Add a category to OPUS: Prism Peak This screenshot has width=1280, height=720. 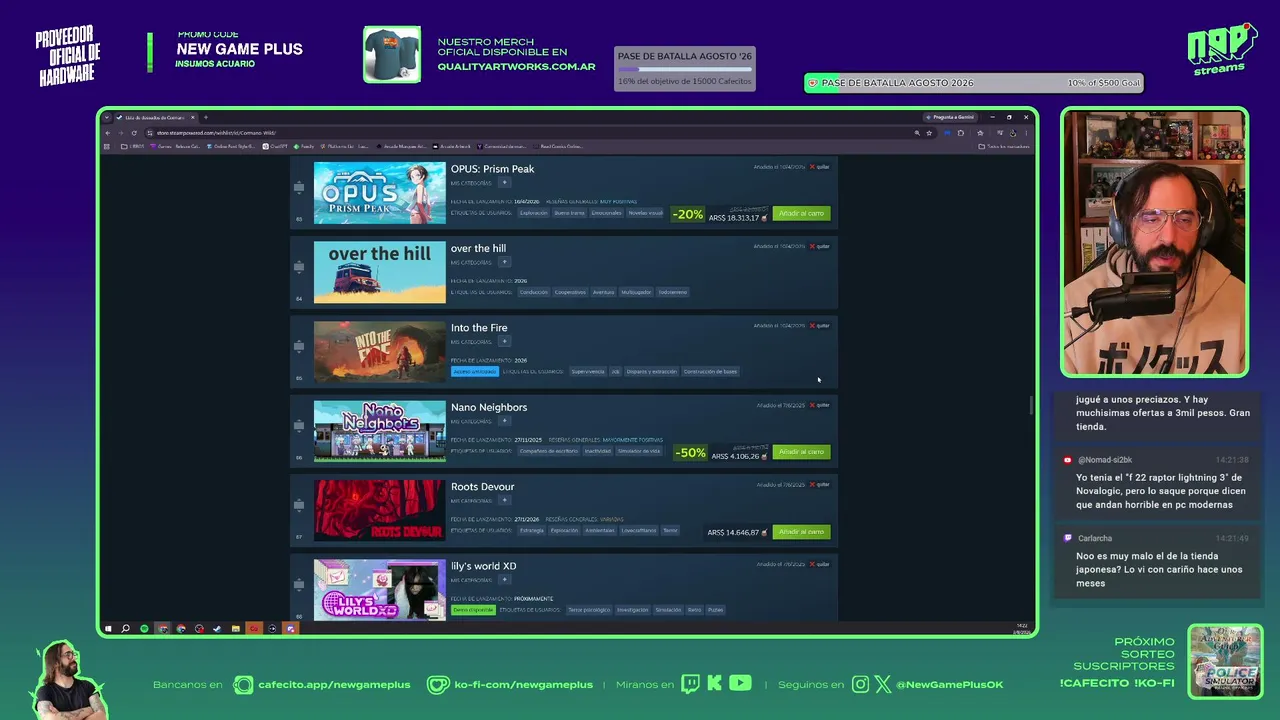pyautogui.click(x=504, y=183)
